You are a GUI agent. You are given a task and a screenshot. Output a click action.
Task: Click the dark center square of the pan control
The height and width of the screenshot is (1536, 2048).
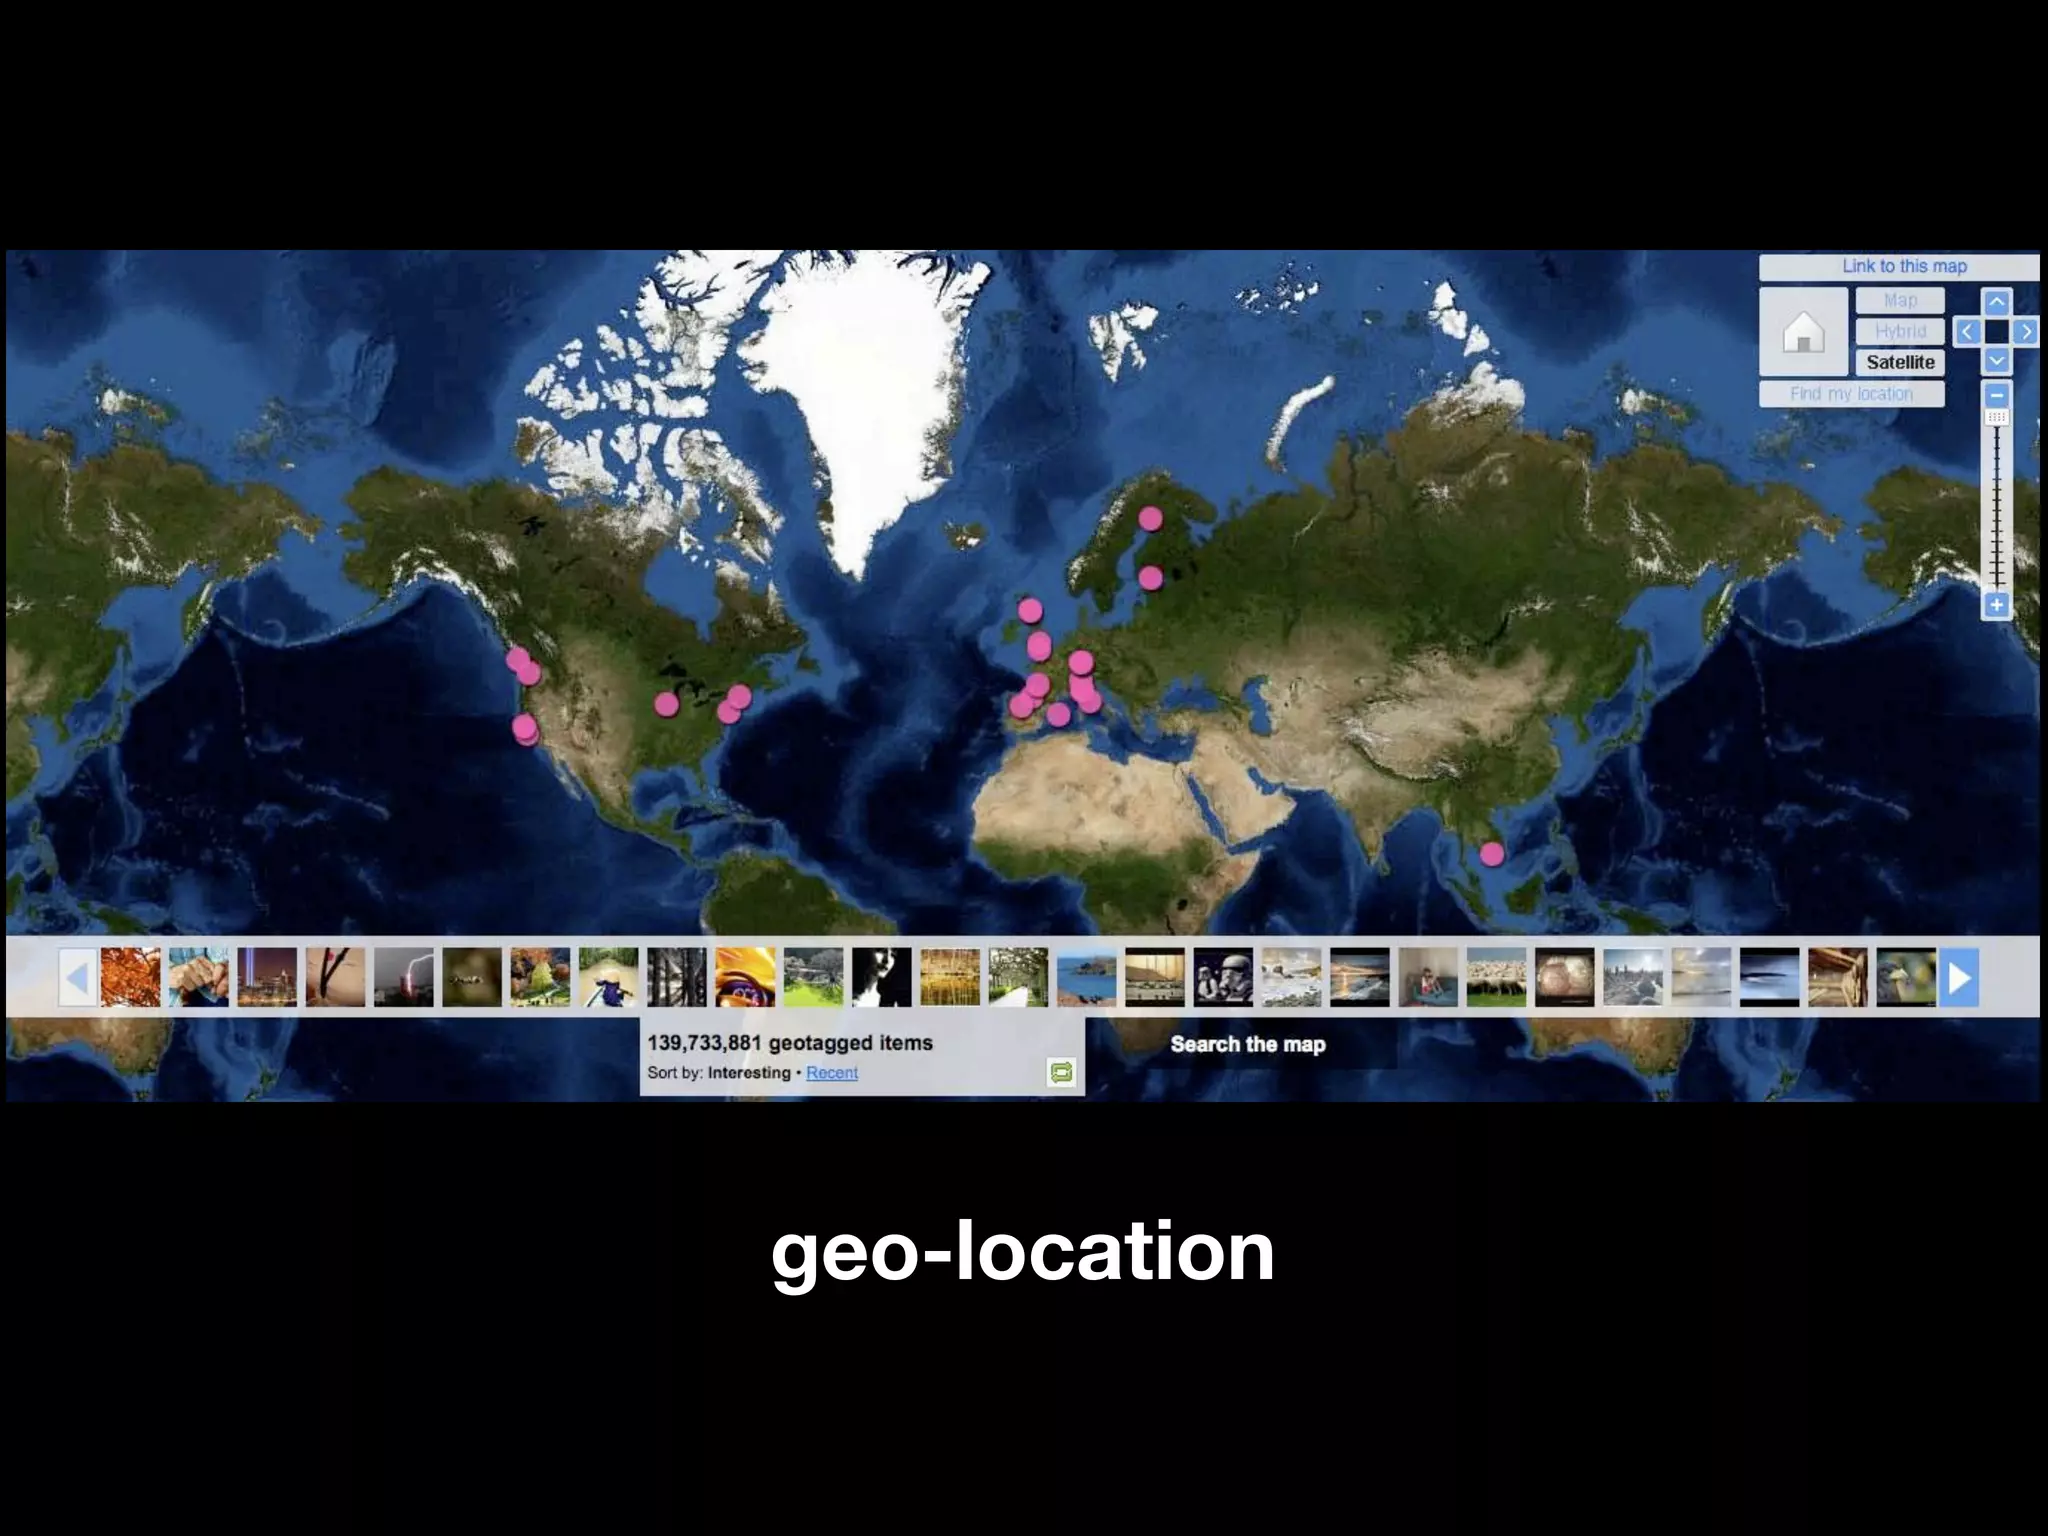(x=1996, y=332)
